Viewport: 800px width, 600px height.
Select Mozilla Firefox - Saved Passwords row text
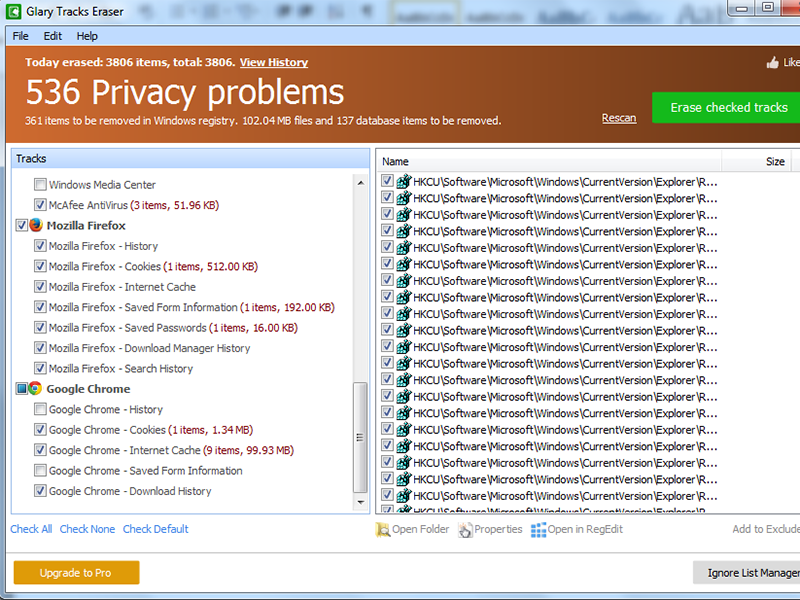[173, 328]
